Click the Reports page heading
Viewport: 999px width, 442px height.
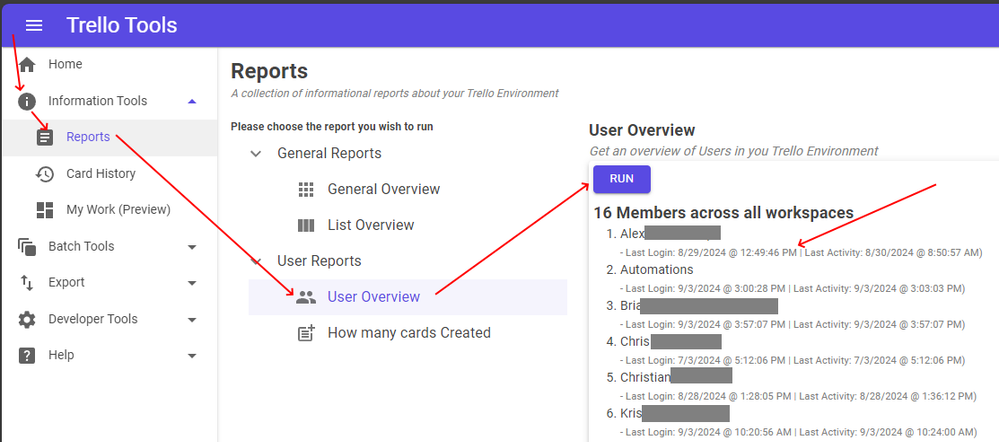pyautogui.click(x=269, y=71)
